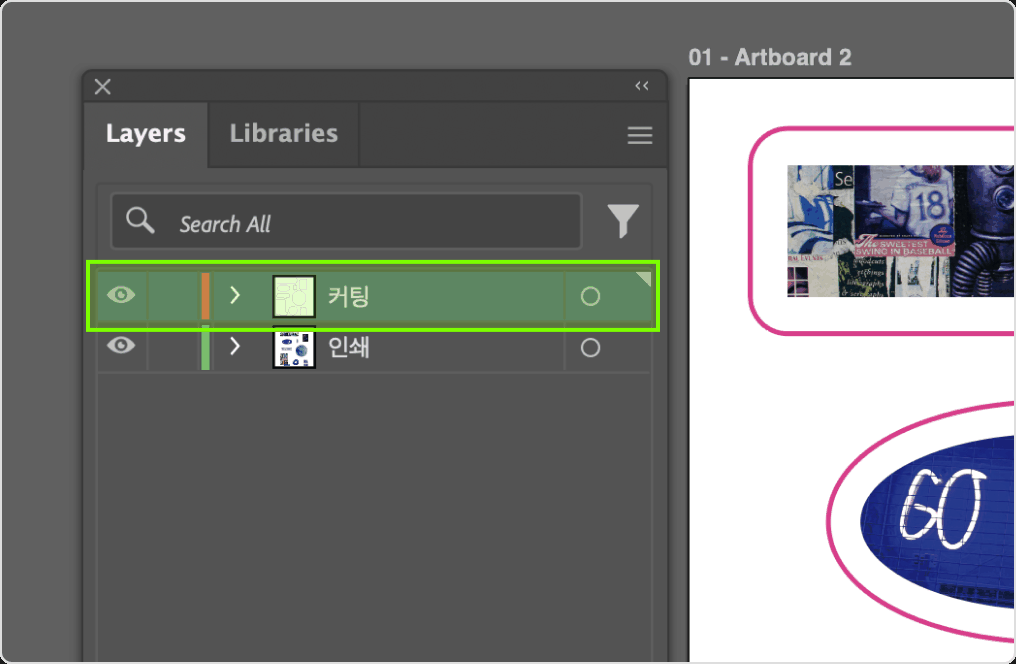
Task: Click the magnifying glass search icon
Action: [140, 220]
